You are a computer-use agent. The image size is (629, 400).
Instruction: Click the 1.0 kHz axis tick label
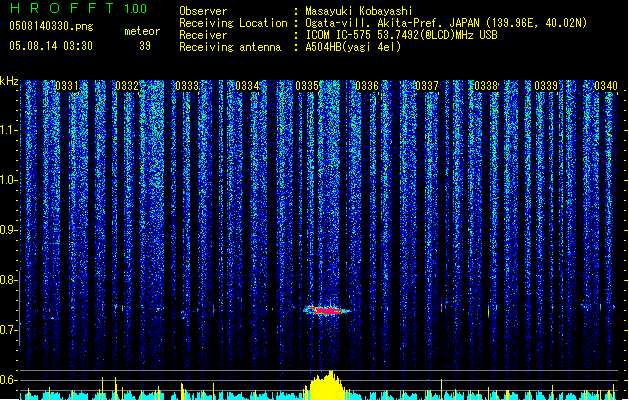(8, 180)
